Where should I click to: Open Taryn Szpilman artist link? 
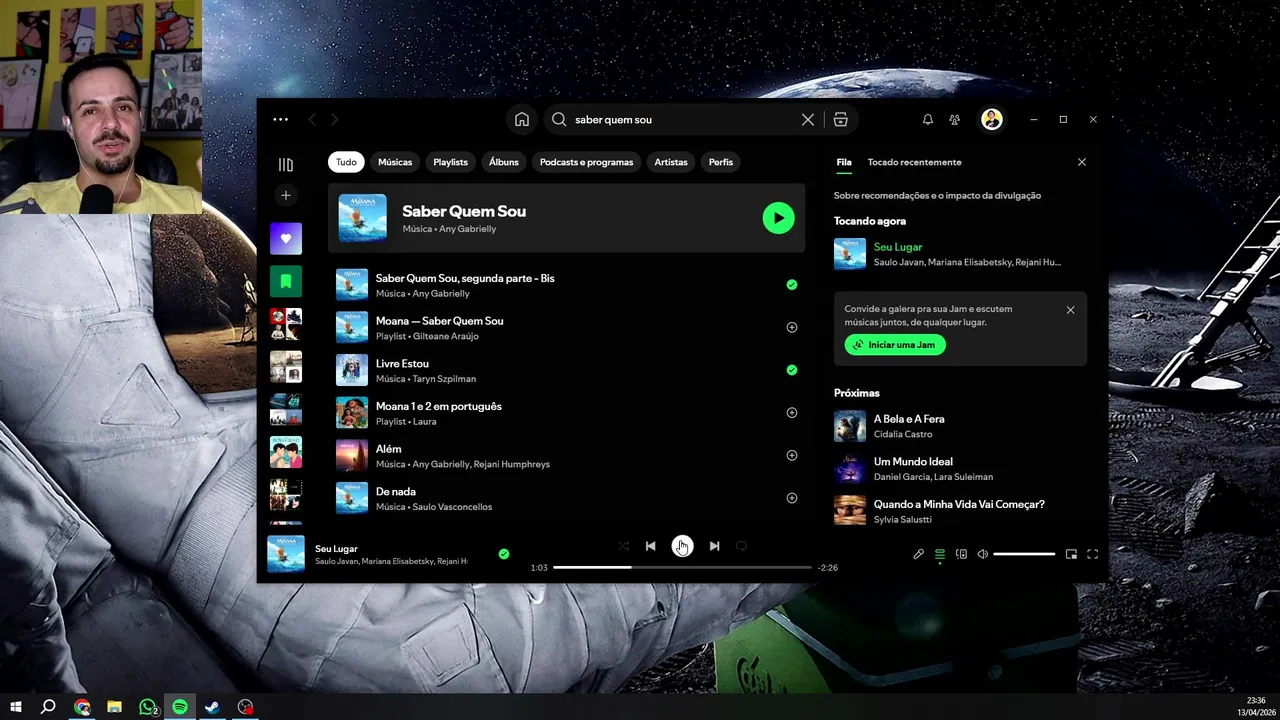click(444, 379)
